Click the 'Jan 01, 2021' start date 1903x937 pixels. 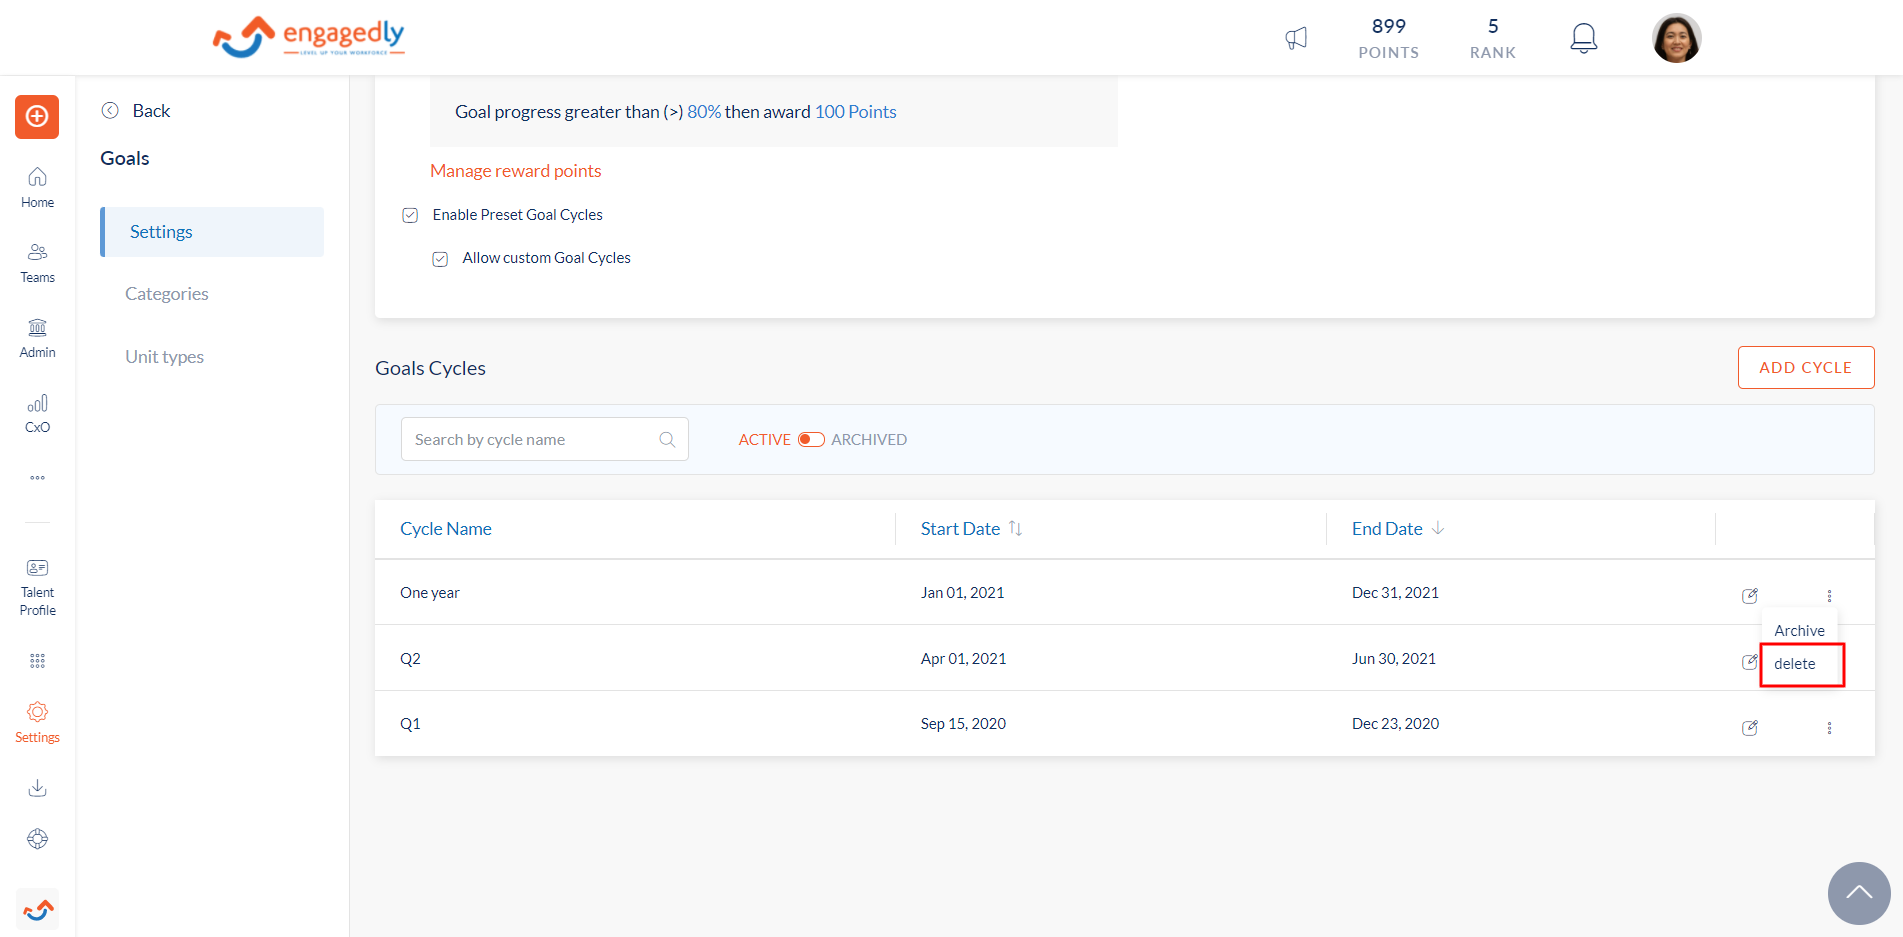[962, 592]
